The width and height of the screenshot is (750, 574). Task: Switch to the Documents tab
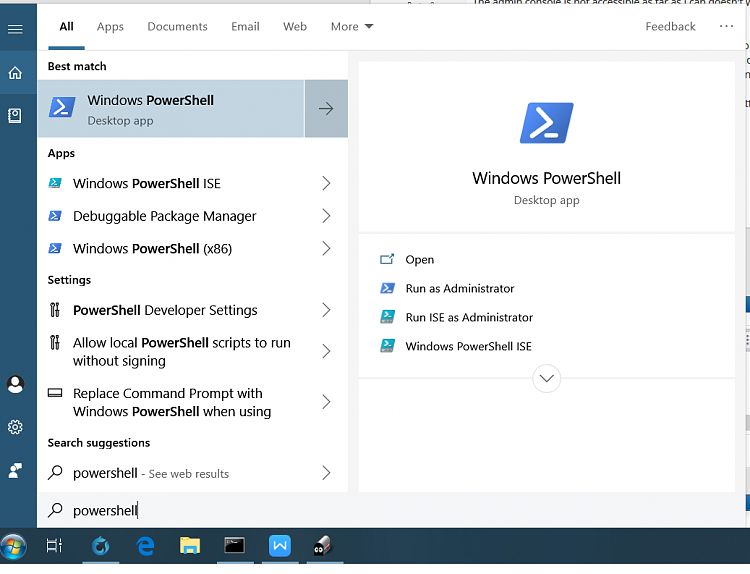[x=177, y=26]
